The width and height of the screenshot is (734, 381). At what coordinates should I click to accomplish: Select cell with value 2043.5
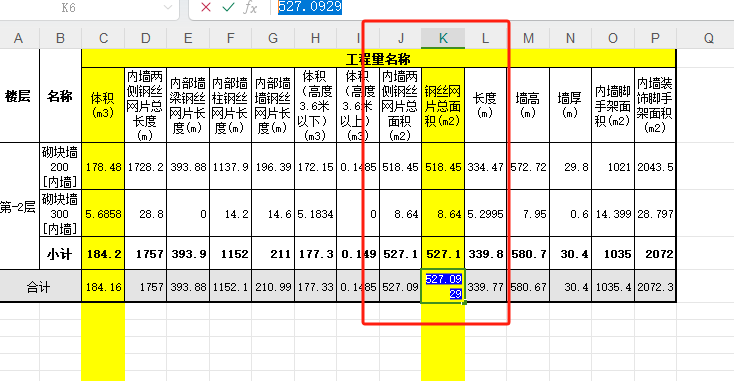tap(655, 167)
